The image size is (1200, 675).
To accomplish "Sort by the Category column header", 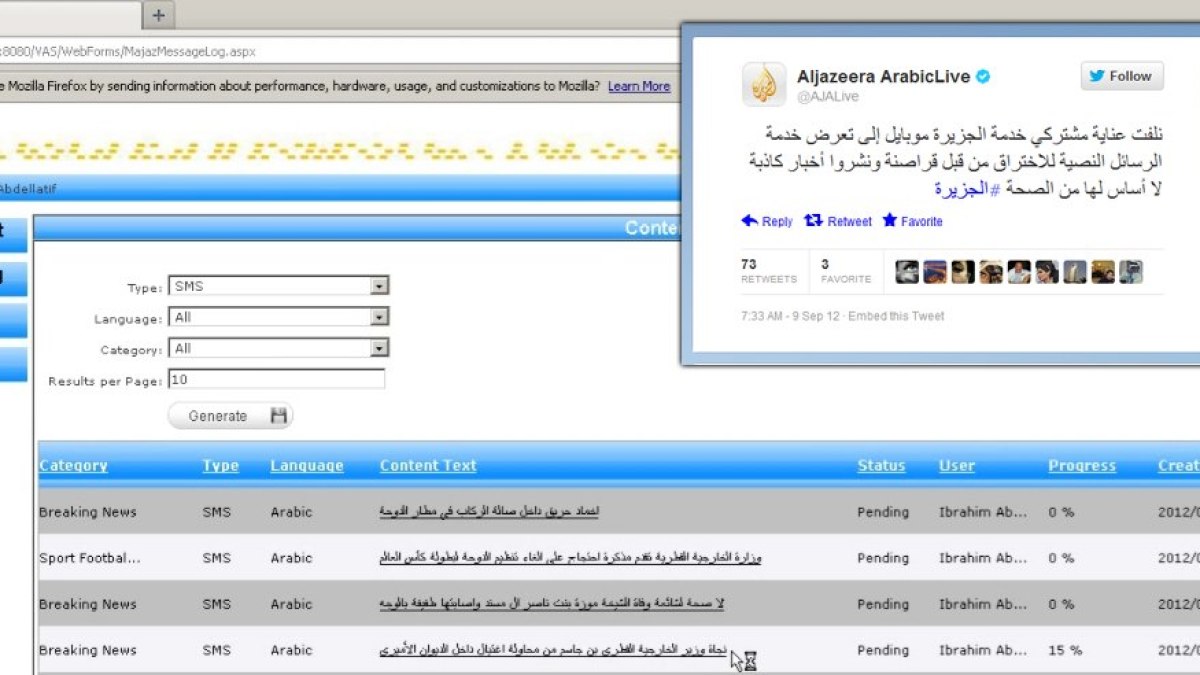I will pos(73,465).
